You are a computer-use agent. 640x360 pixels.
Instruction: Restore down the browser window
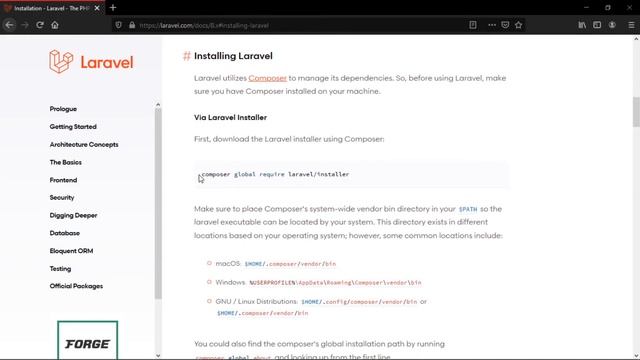tap(608, 7)
